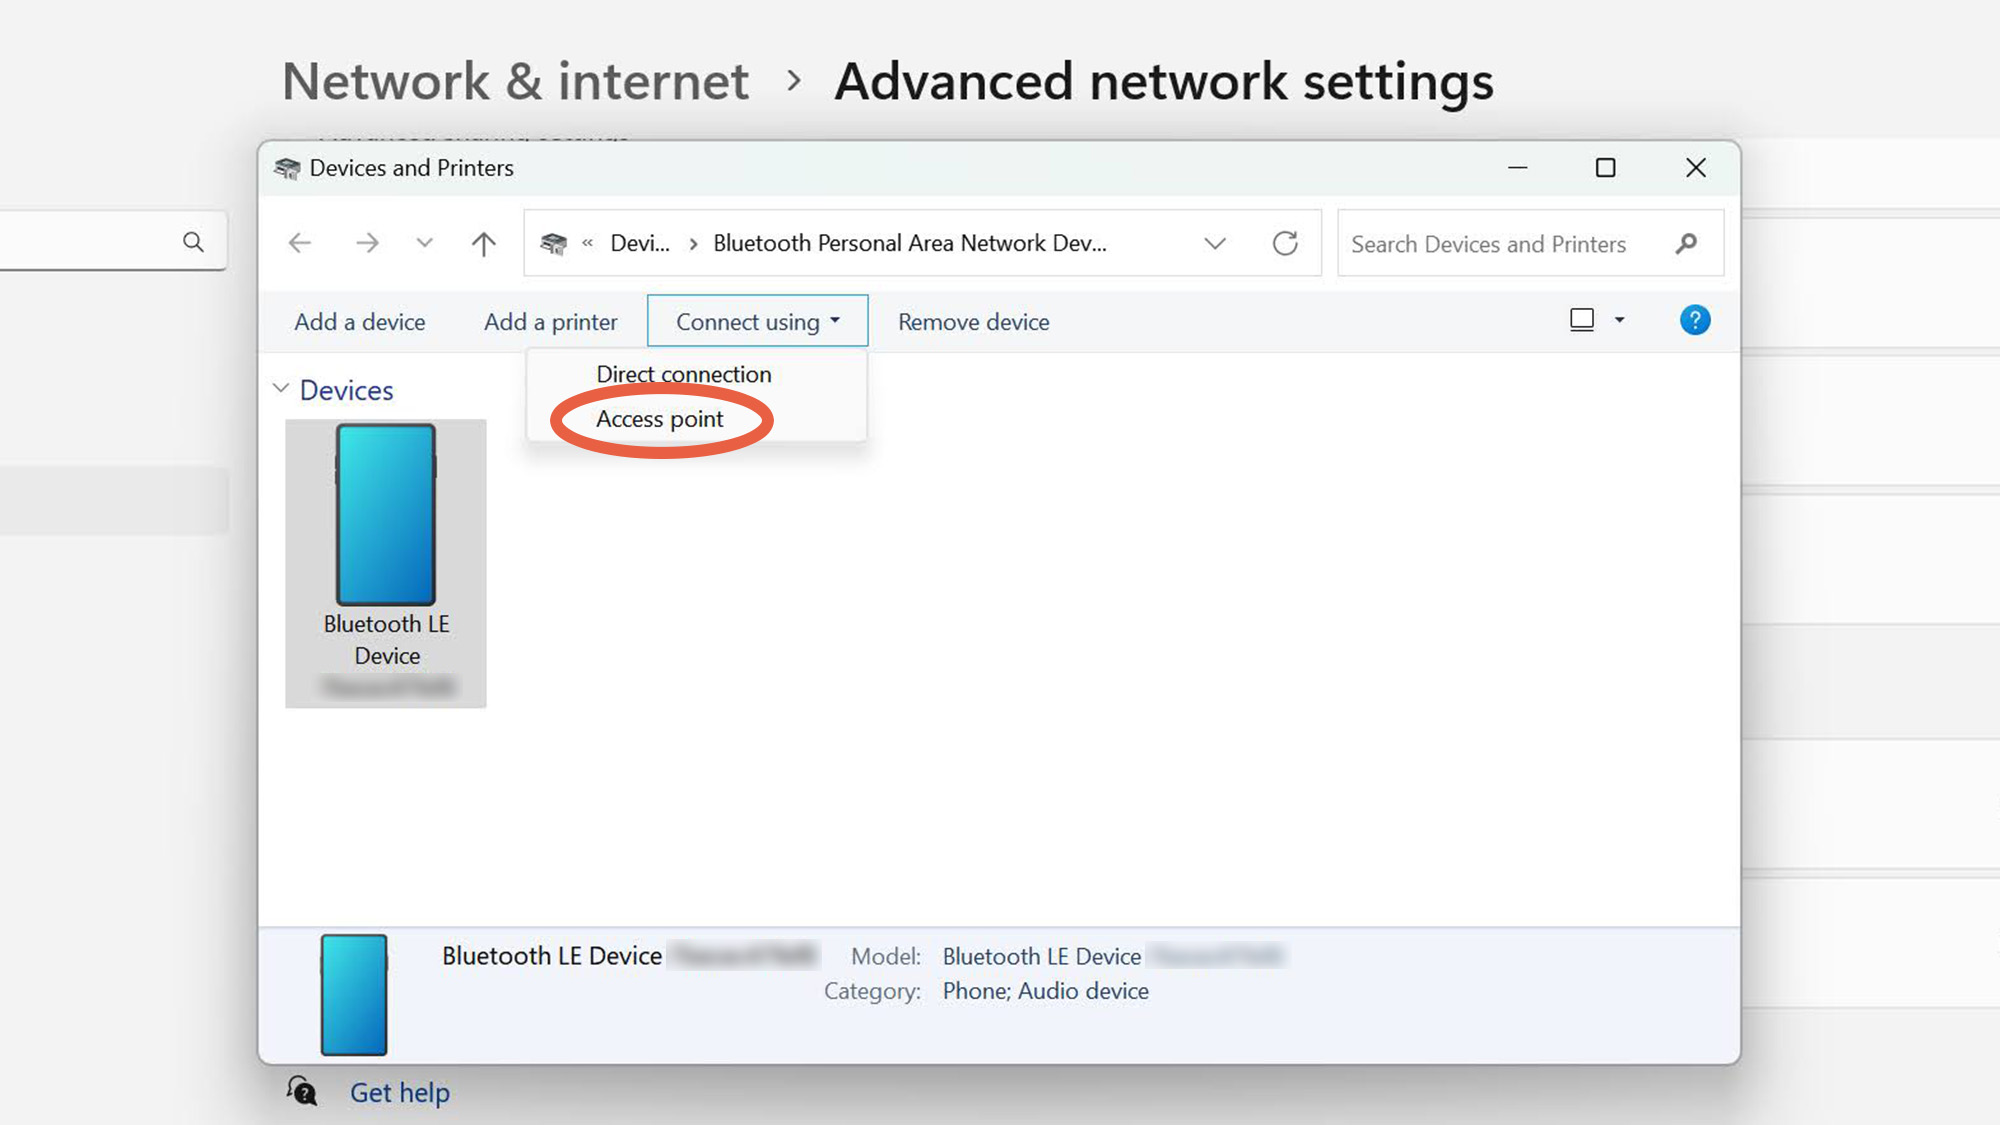Click the devices icon in address bar
2000x1125 pixels.
click(x=553, y=243)
